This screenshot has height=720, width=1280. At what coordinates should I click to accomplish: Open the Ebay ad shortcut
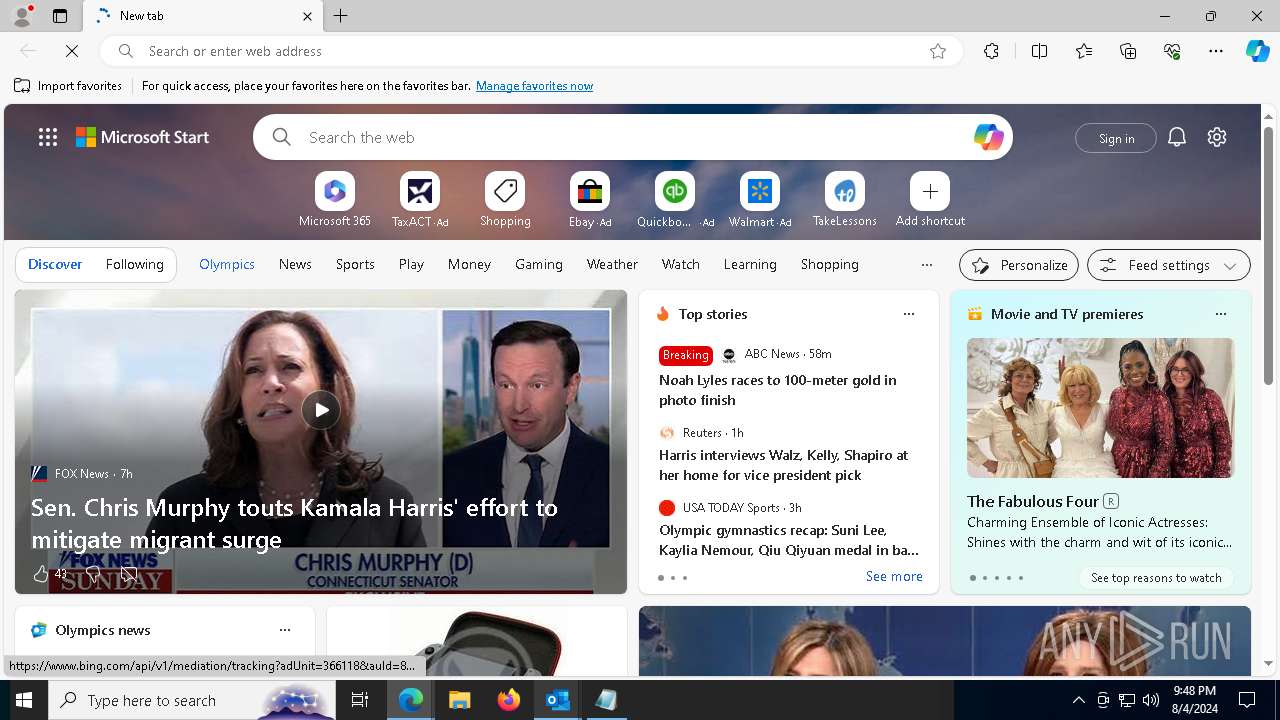[590, 191]
